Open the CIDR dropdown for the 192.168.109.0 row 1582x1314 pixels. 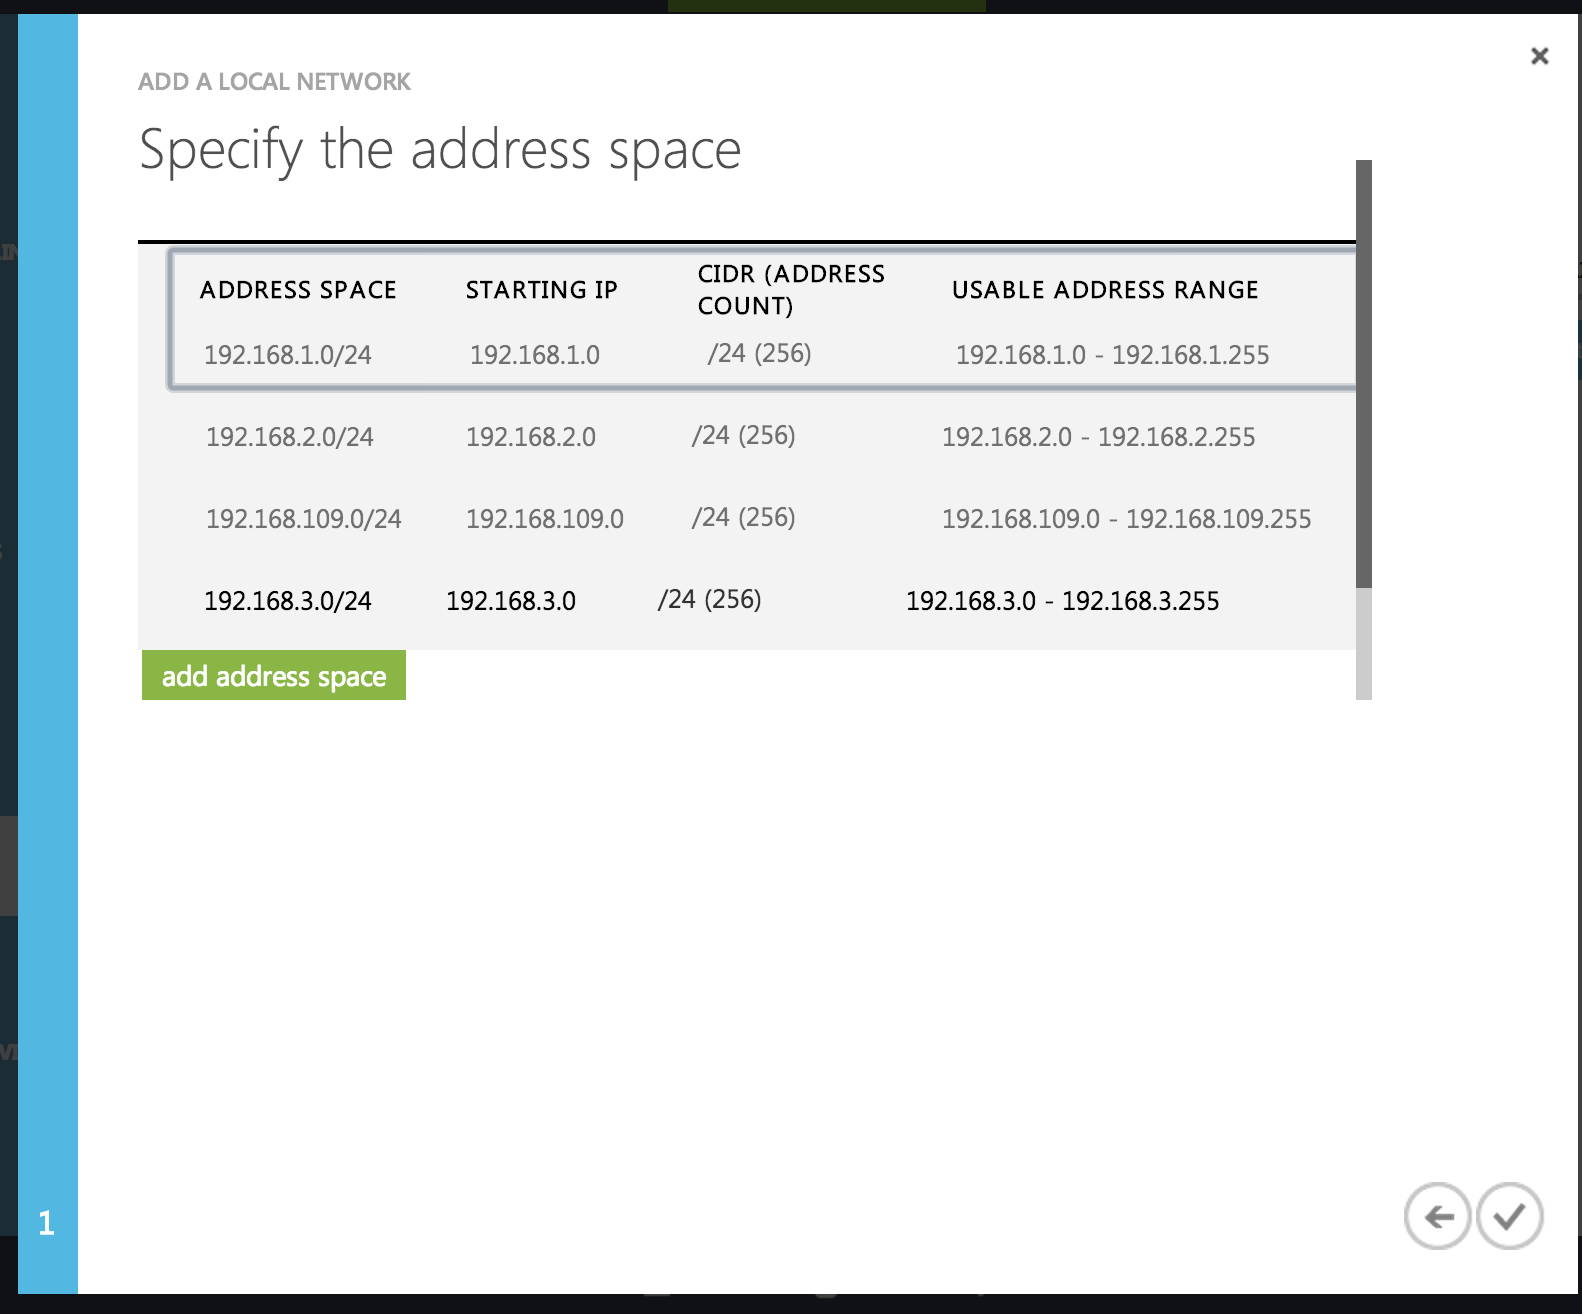click(744, 518)
